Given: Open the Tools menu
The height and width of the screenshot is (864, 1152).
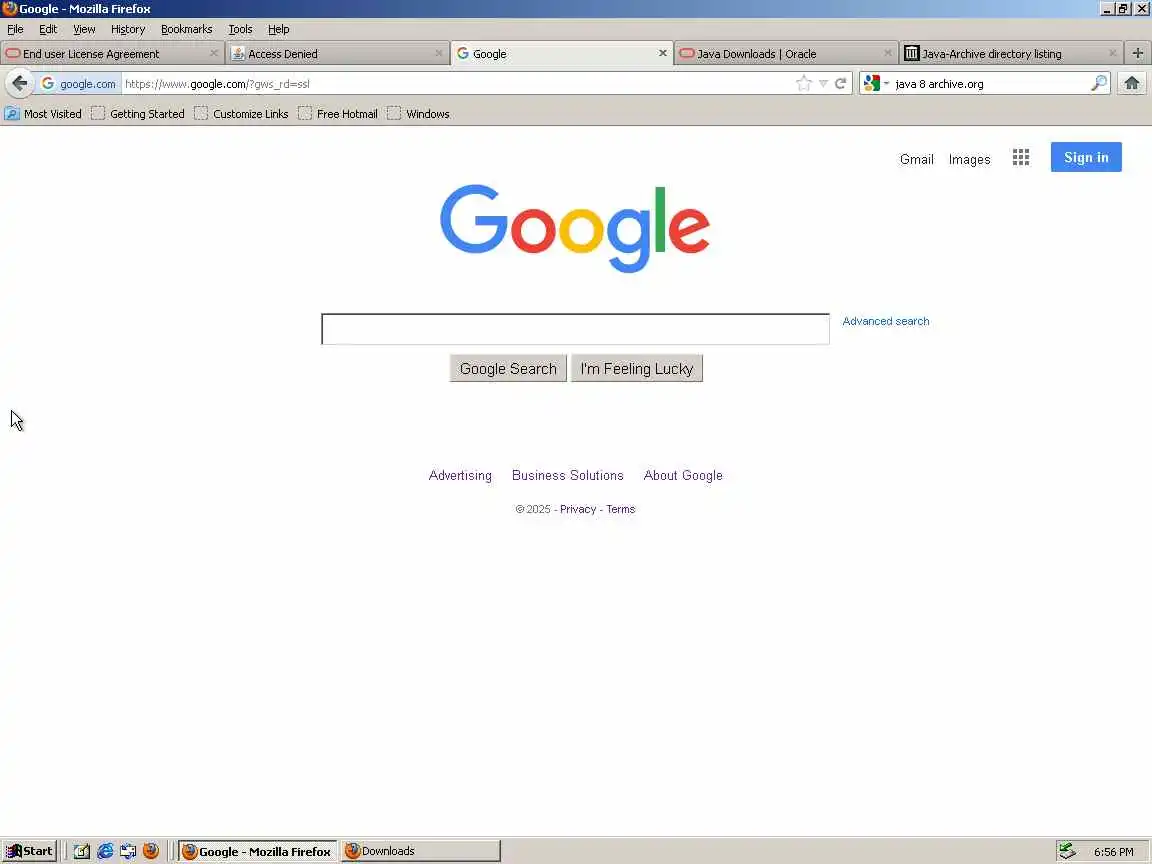Looking at the screenshot, I should [240, 29].
